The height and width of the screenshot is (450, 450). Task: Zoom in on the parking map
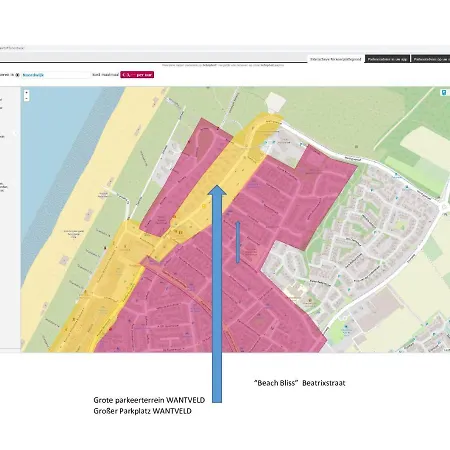(26, 93)
